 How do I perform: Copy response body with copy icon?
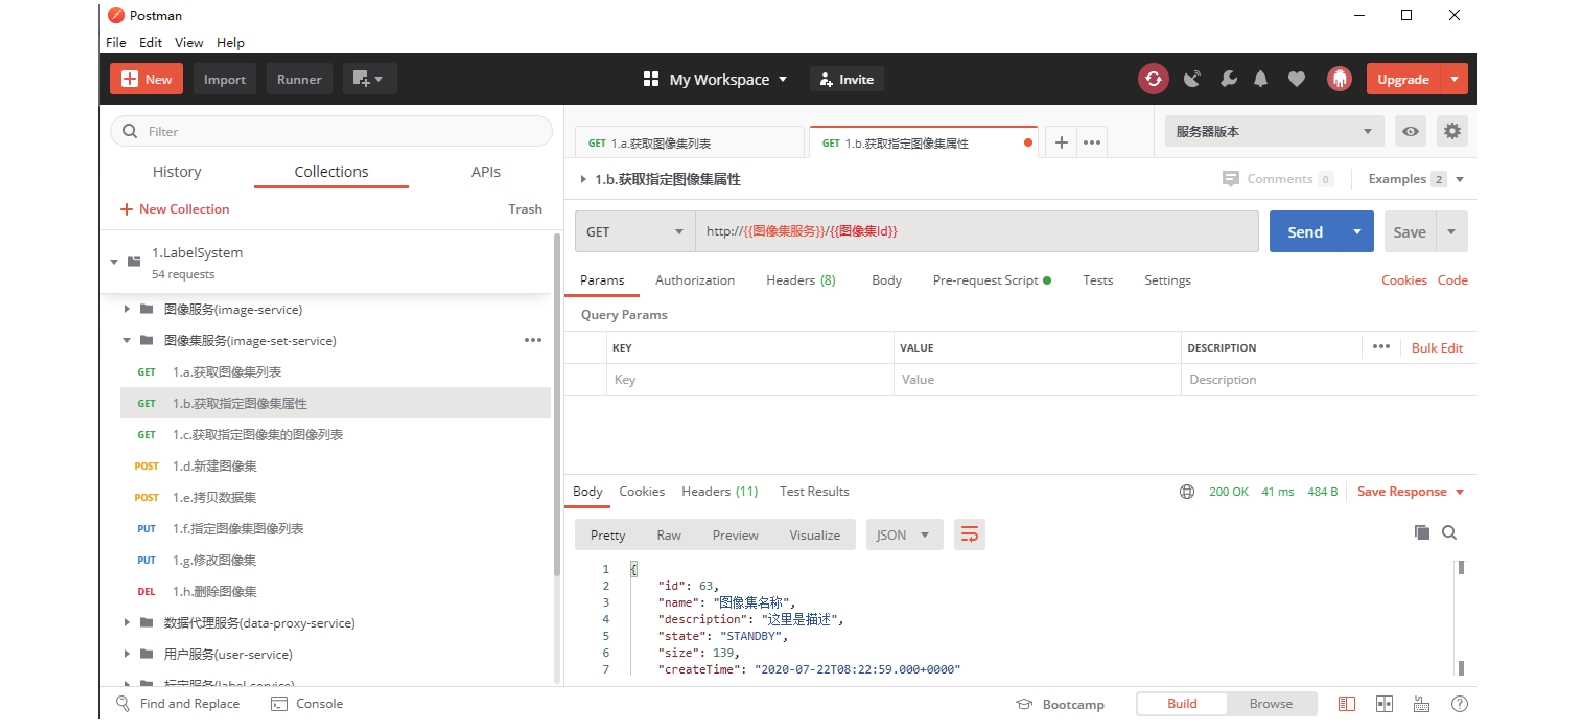(1422, 533)
